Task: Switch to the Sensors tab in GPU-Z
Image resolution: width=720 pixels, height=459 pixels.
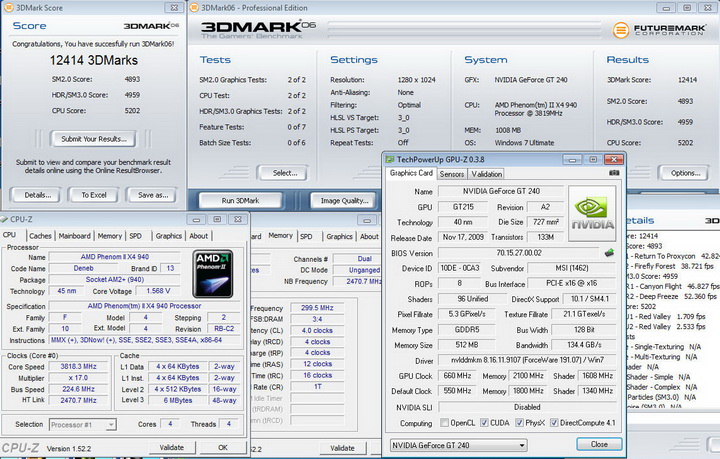Action: click(452, 174)
